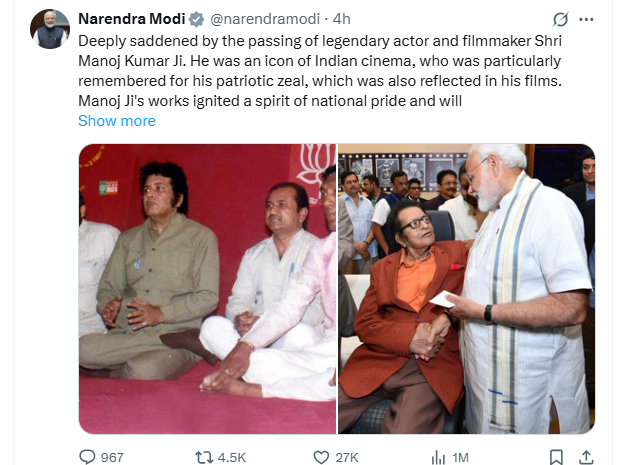Open the right photo with orange jacket
624x465 pixels.
(466, 288)
